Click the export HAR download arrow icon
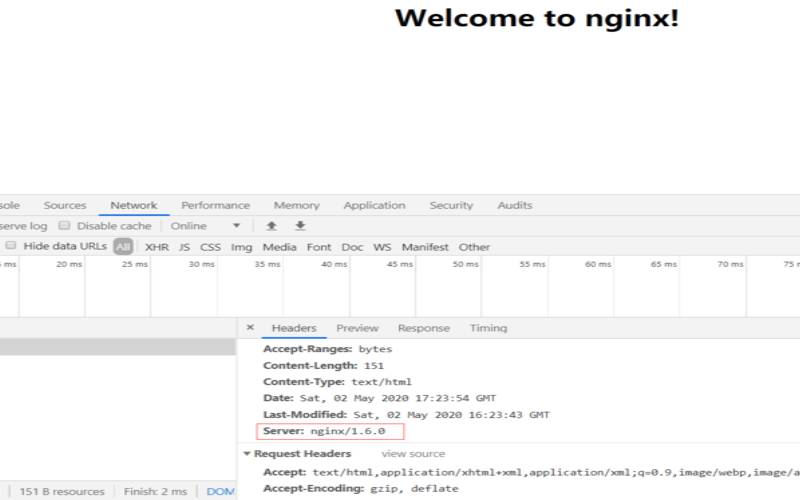 click(300, 226)
